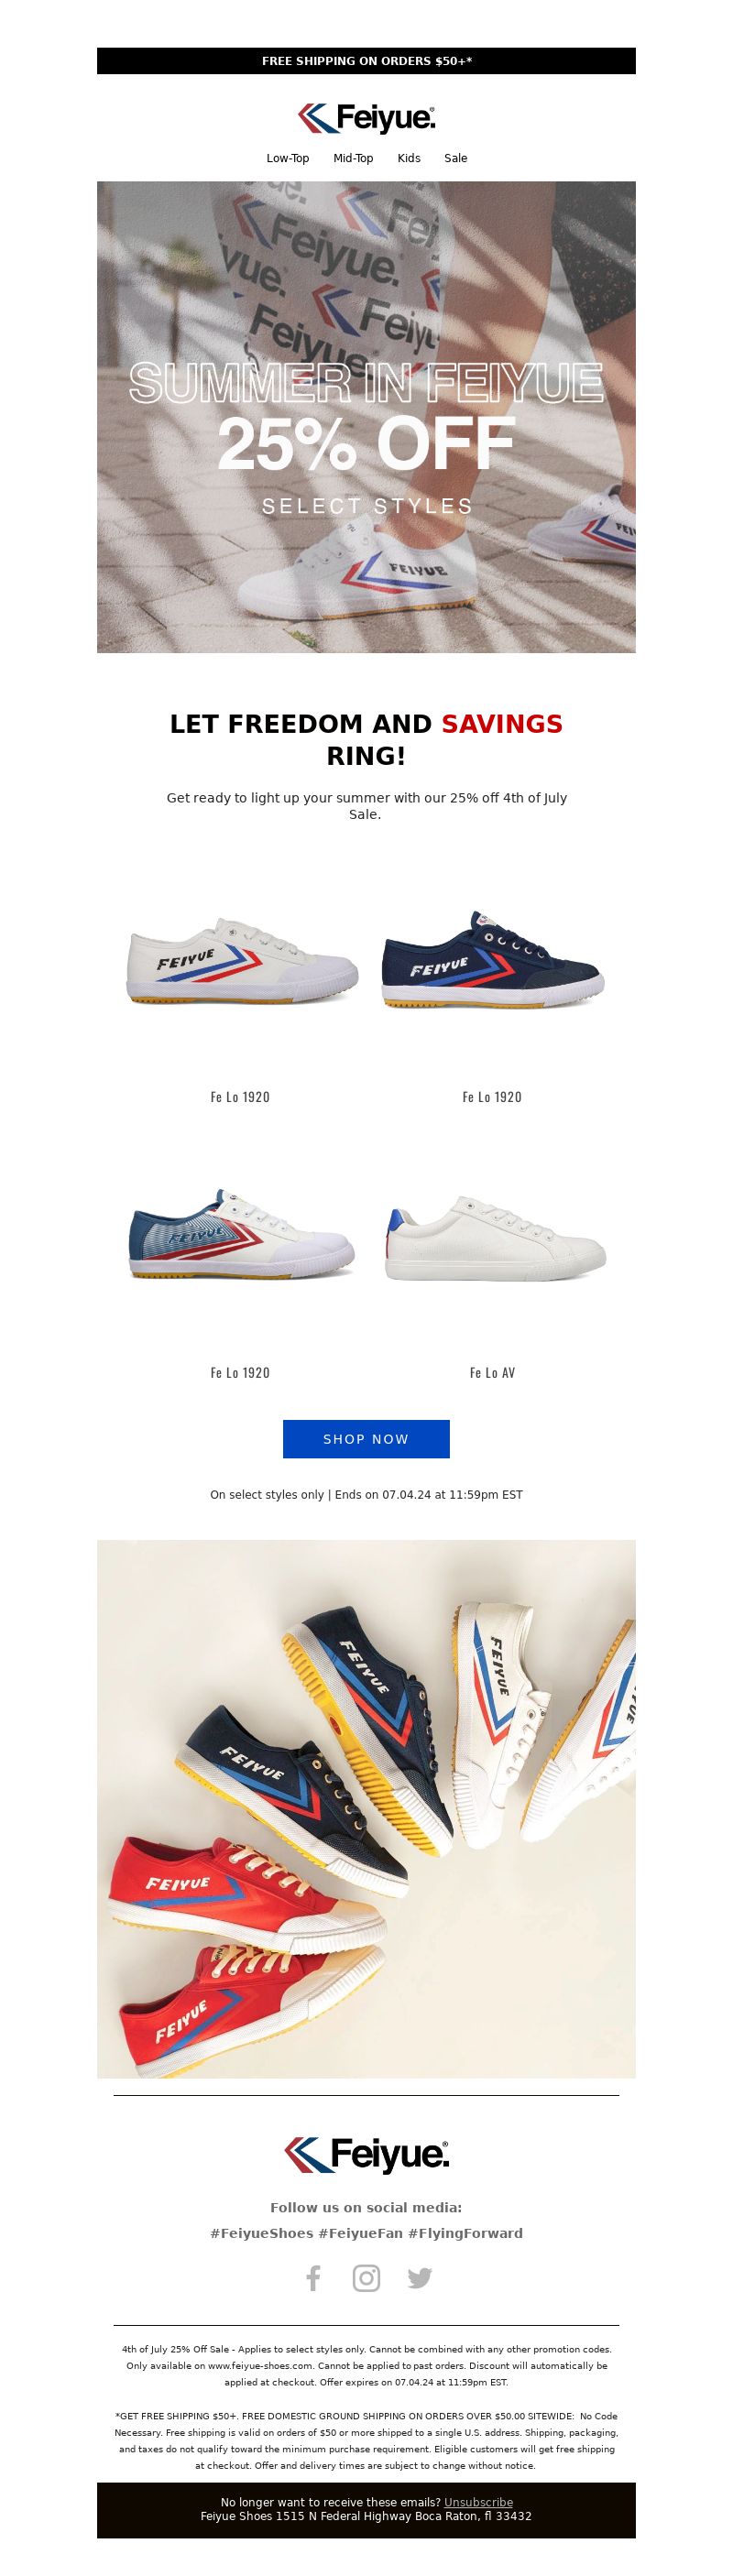
Task: Click the SHOP NOW button
Action: click(x=366, y=1439)
